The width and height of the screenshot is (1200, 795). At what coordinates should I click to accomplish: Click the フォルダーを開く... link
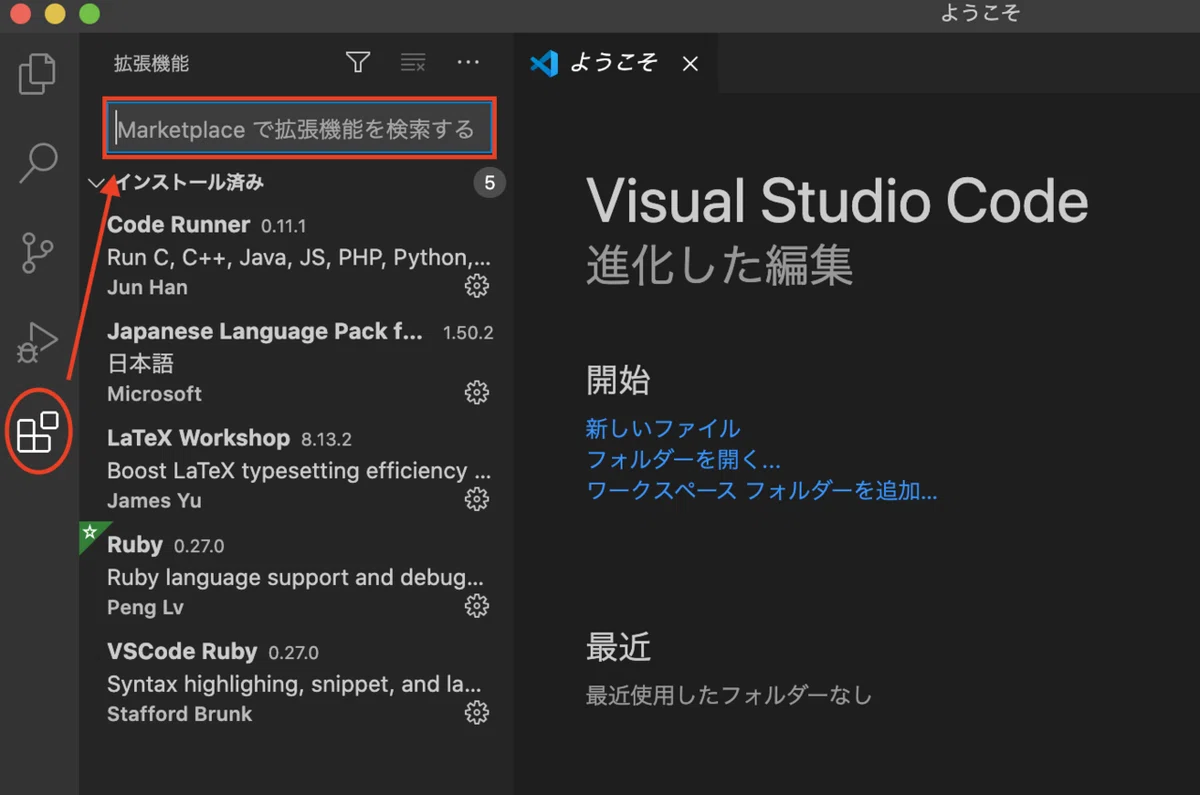[683, 460]
